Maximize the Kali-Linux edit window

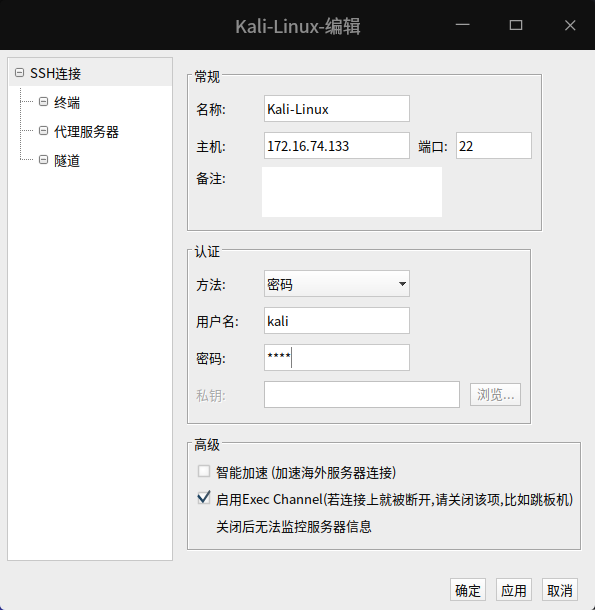click(x=516, y=25)
